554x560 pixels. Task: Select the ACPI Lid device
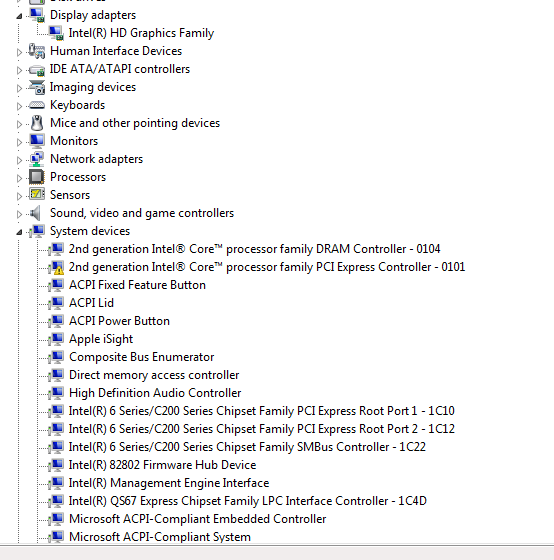[x=91, y=303]
